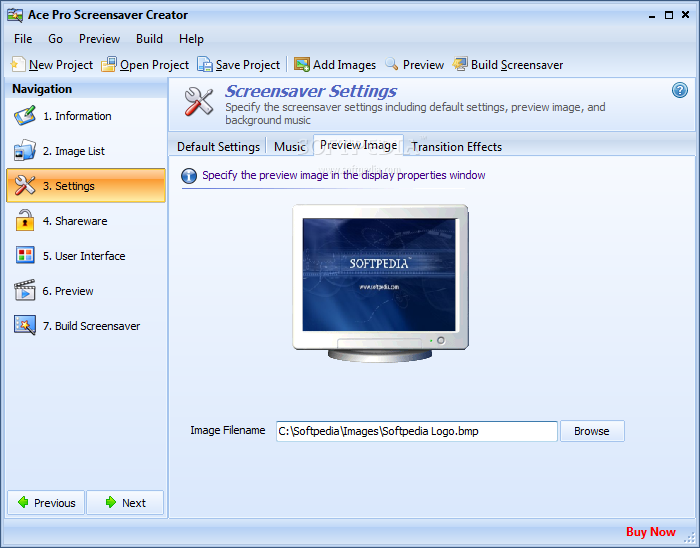Open the Go menu
Image resolution: width=700 pixels, height=548 pixels.
pyautogui.click(x=55, y=39)
